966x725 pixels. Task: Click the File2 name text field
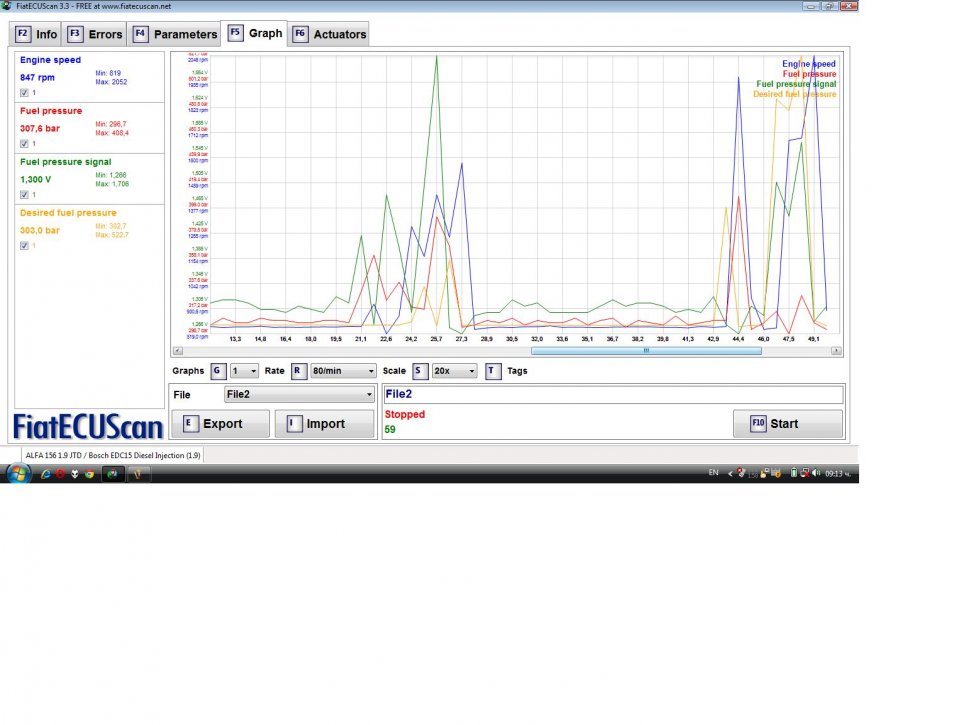(x=613, y=394)
